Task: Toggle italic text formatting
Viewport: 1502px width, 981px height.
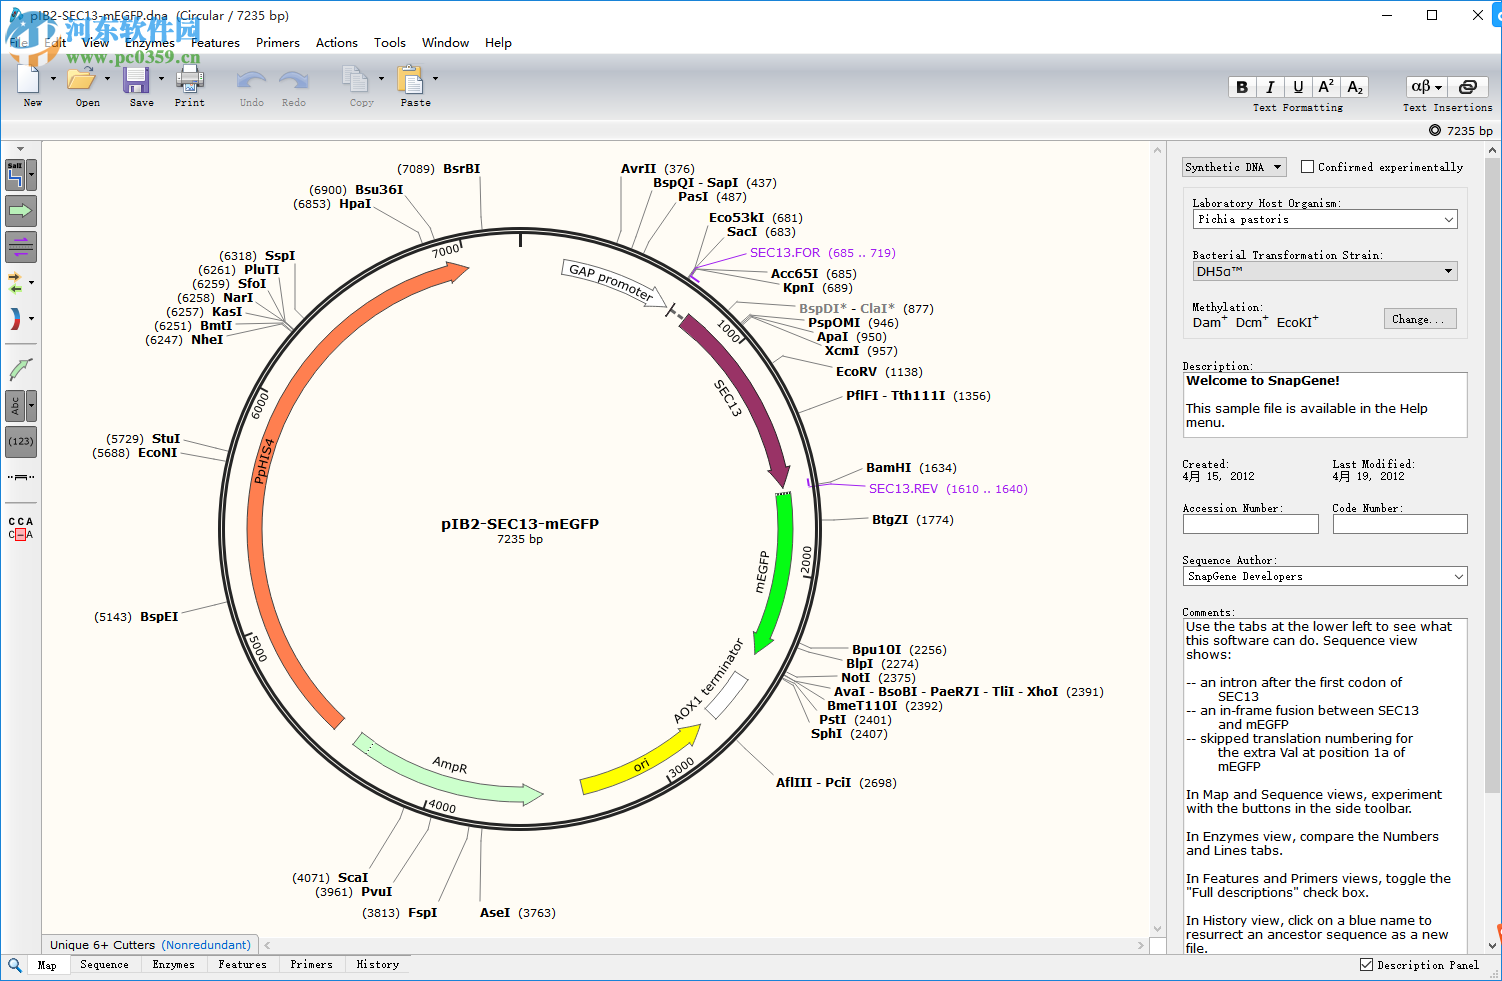Action: (1269, 87)
